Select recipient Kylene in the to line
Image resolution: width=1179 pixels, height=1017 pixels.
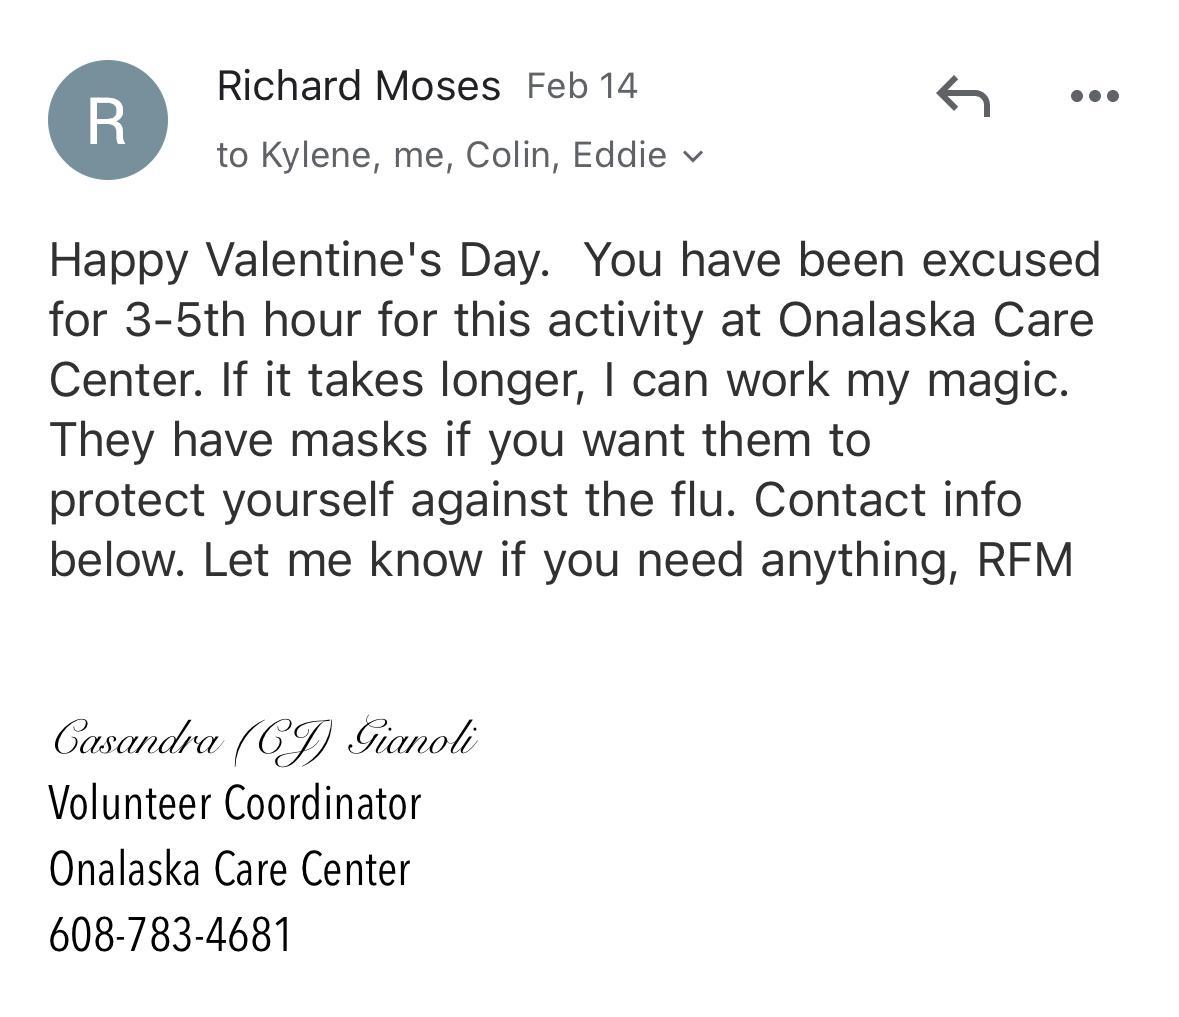318,155
